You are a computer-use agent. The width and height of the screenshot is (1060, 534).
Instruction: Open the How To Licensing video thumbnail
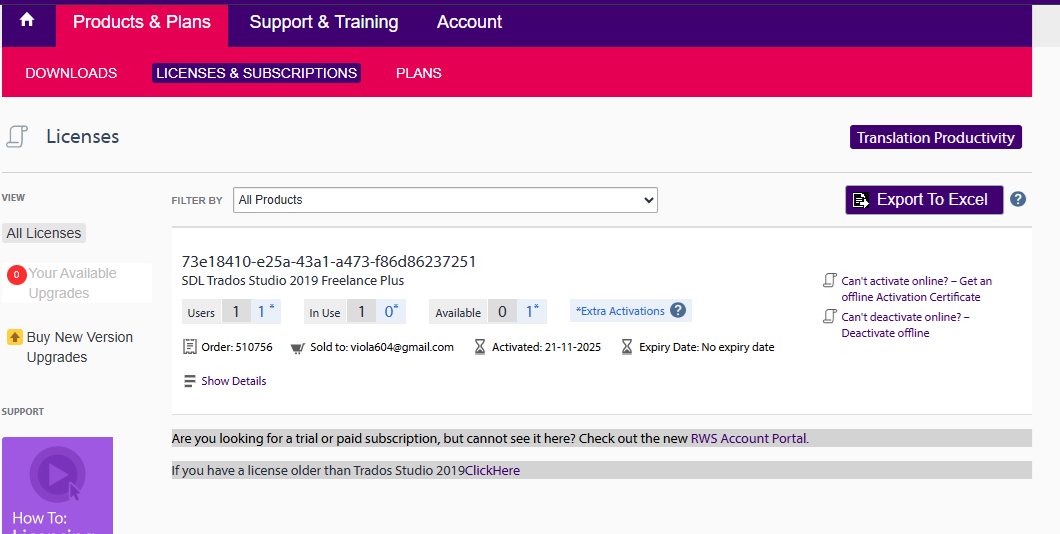(57, 485)
